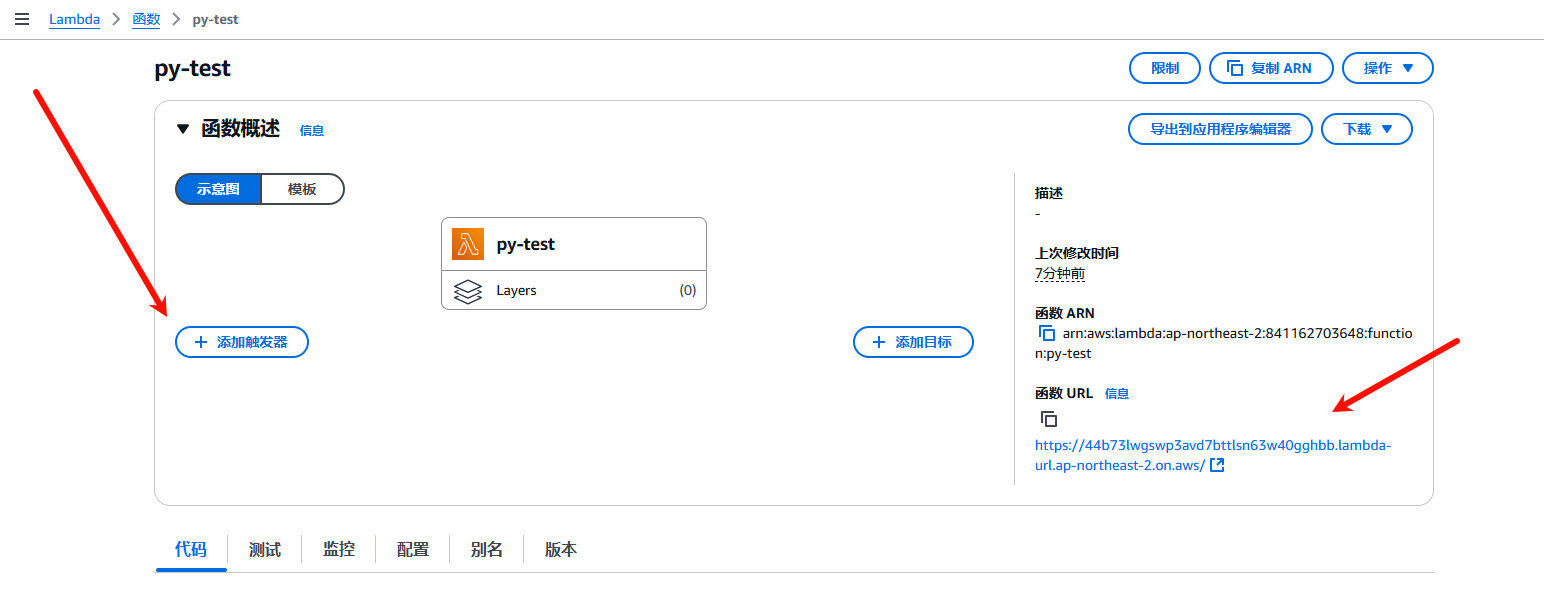
Task: Go to Lambda in the breadcrumb
Action: click(74, 19)
